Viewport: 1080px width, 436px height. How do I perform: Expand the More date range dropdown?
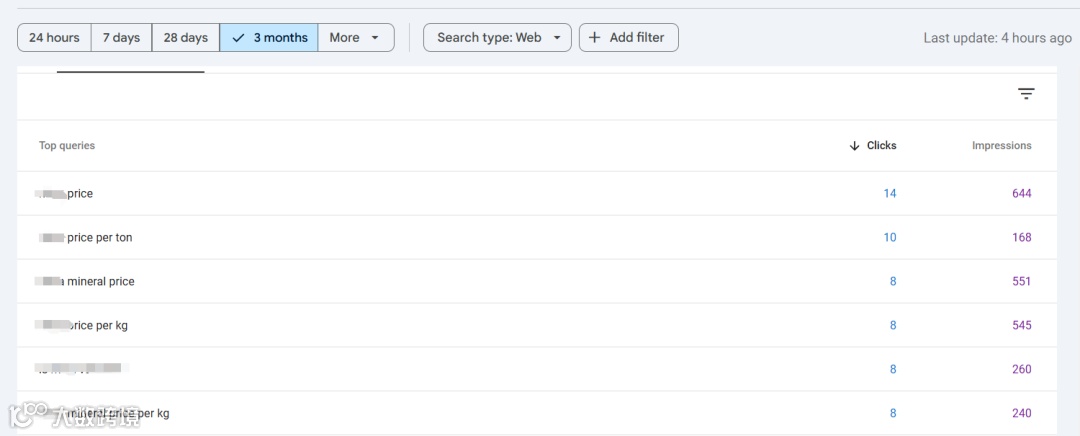pyautogui.click(x=355, y=38)
